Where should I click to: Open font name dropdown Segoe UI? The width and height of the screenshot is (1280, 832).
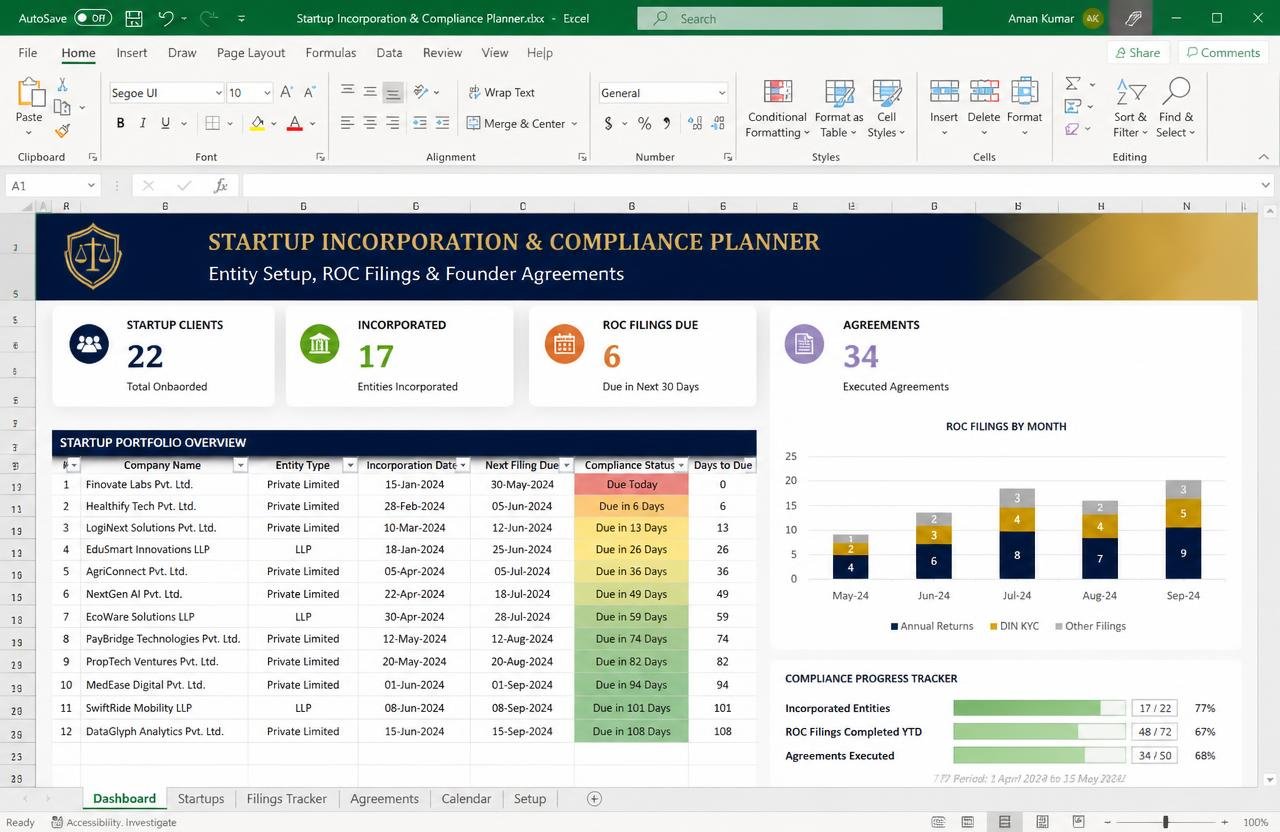[218, 93]
